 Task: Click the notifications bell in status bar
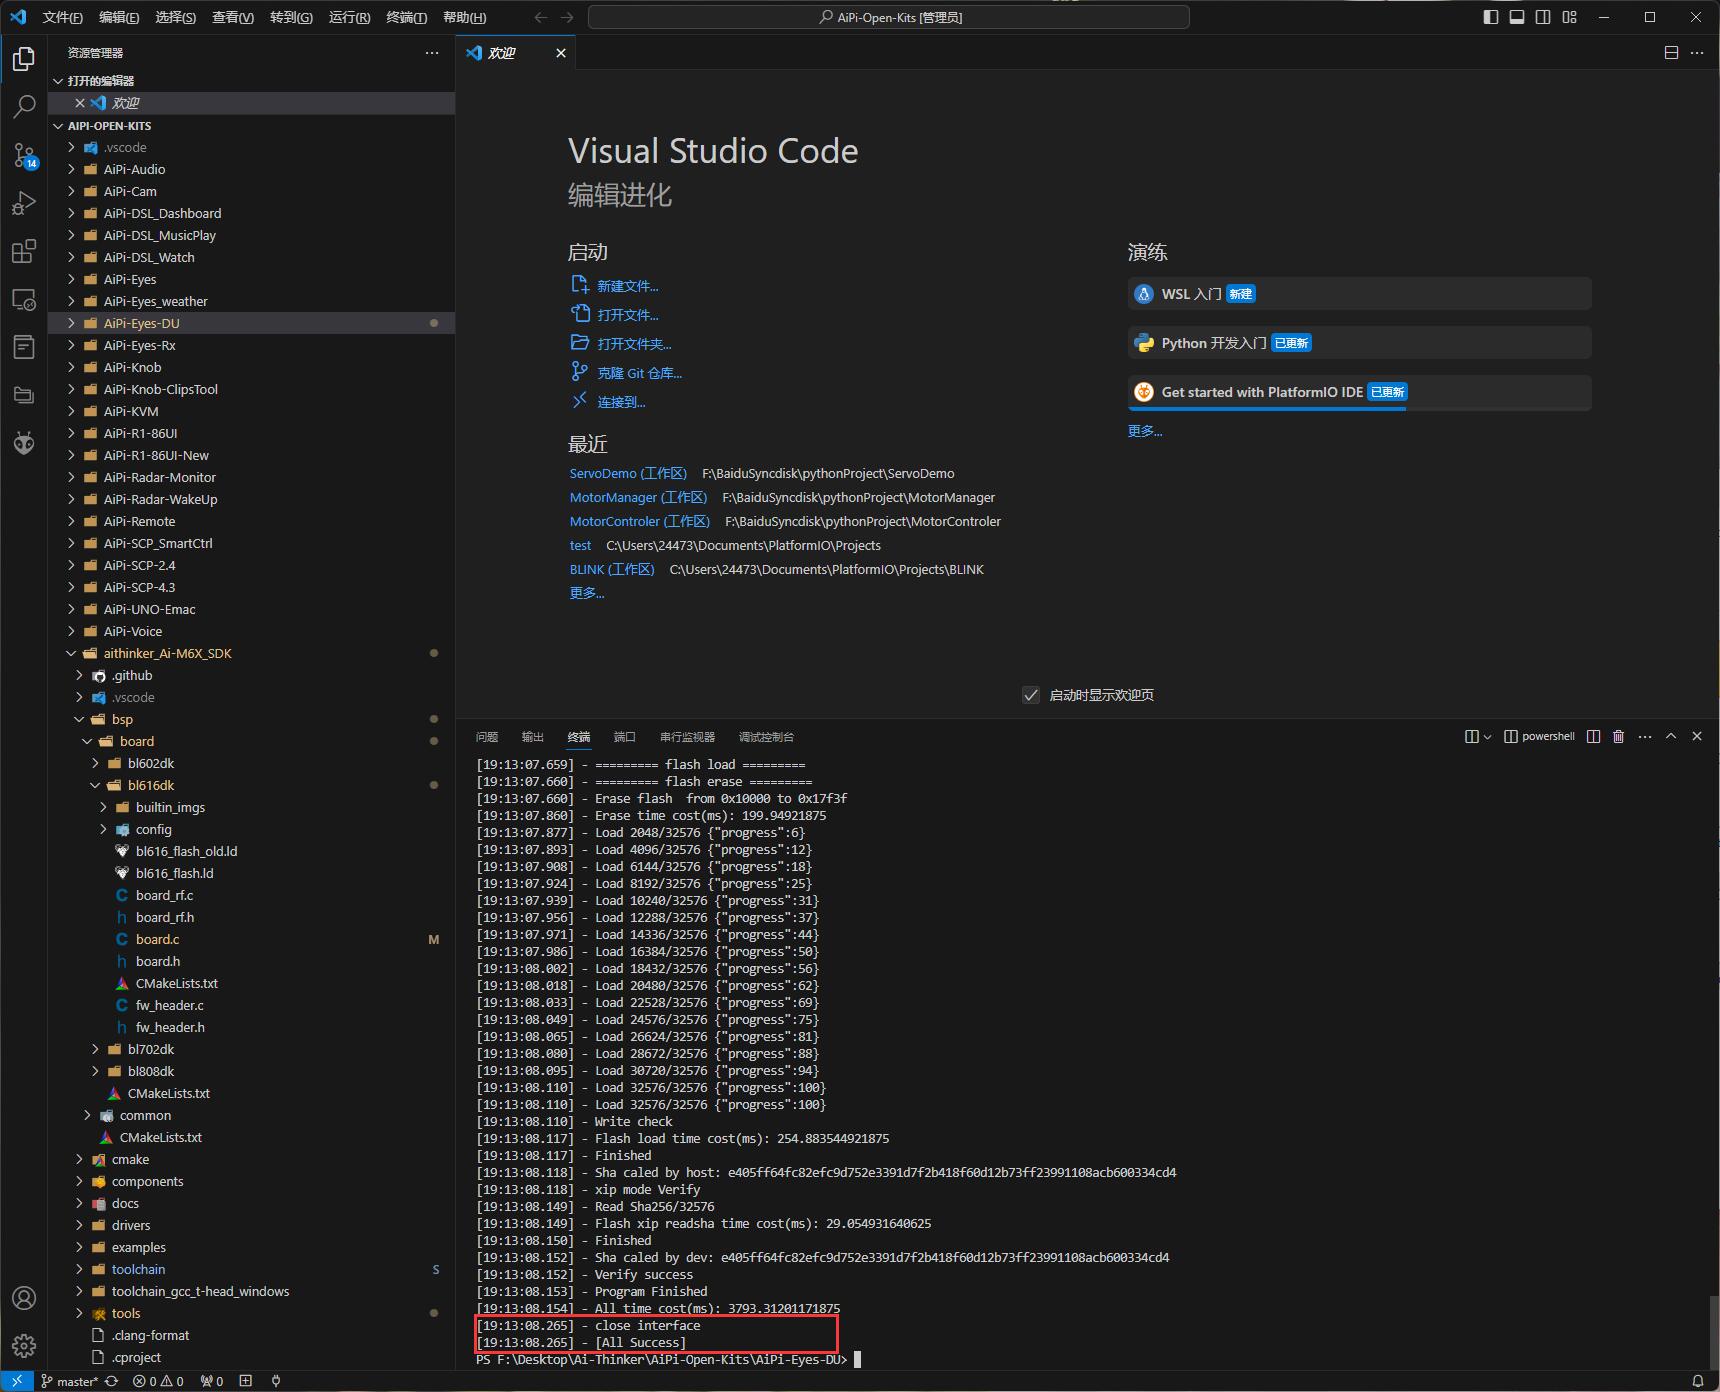pyautogui.click(x=1697, y=1381)
